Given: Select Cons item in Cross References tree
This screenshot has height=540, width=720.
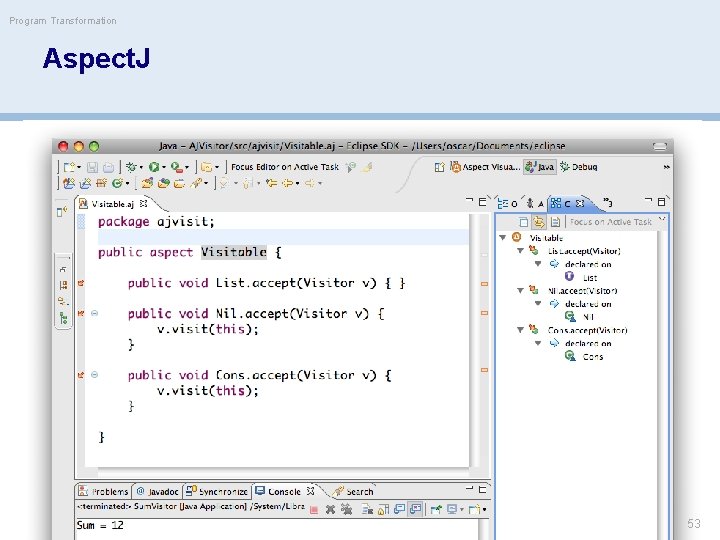Looking at the screenshot, I should tap(592, 357).
